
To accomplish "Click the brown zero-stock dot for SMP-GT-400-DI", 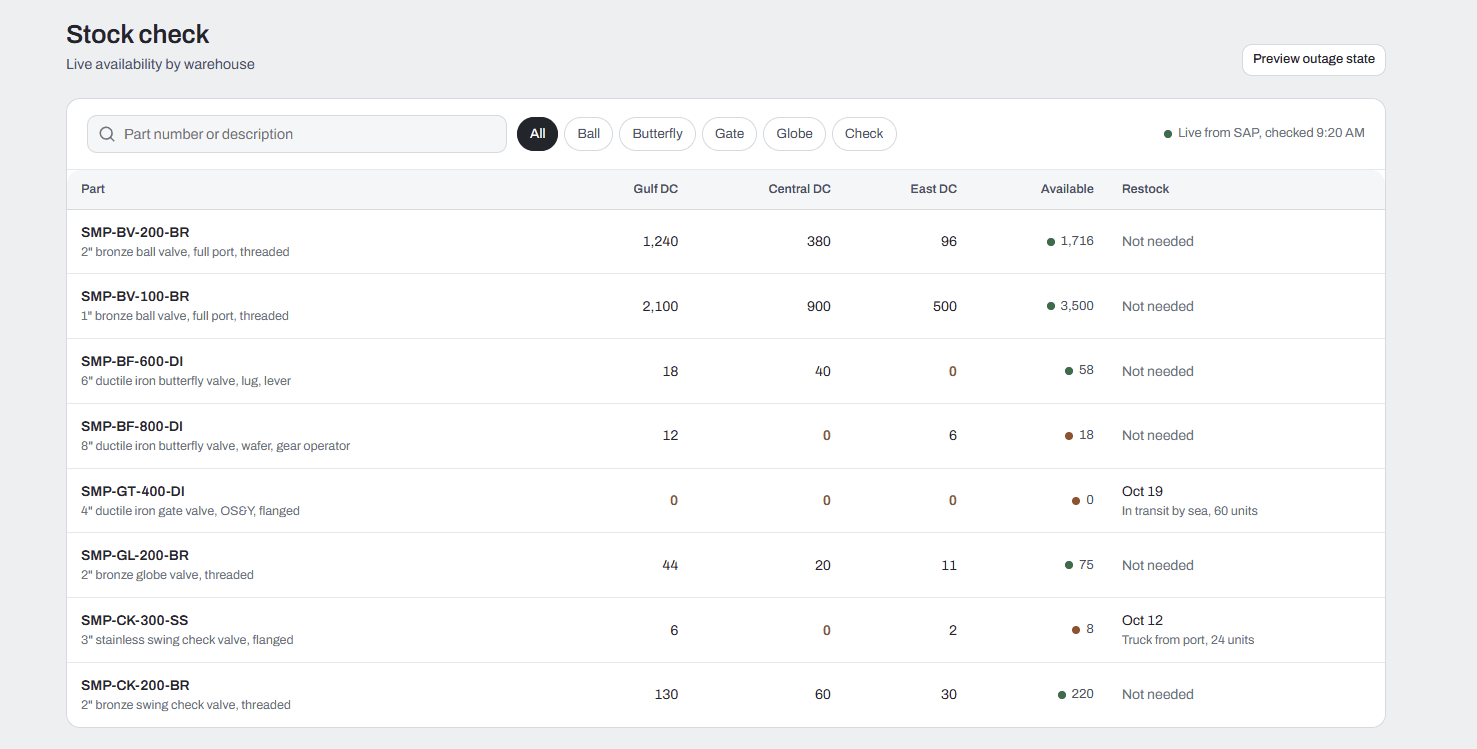I will 1076,501.
